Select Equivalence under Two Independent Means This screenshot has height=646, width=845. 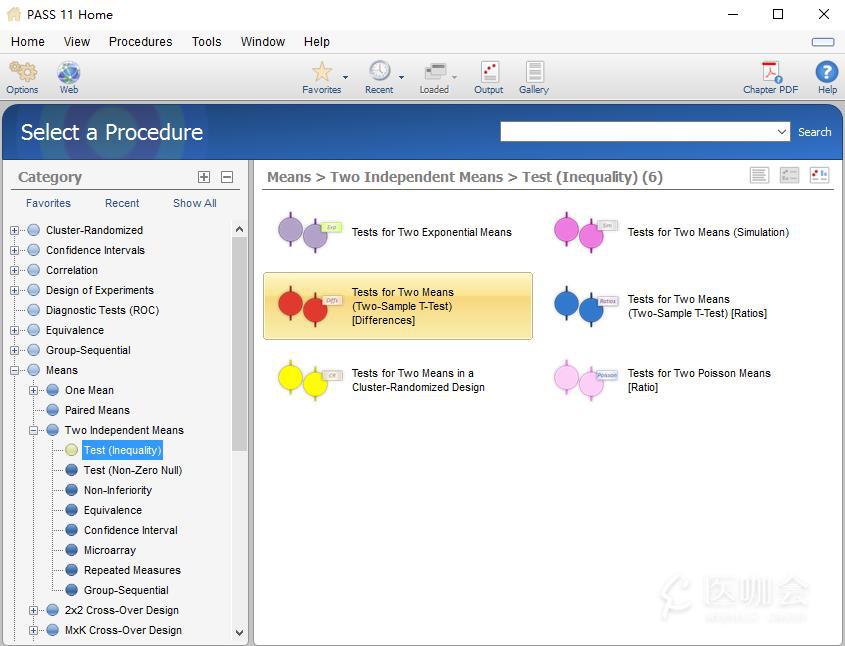coord(113,510)
